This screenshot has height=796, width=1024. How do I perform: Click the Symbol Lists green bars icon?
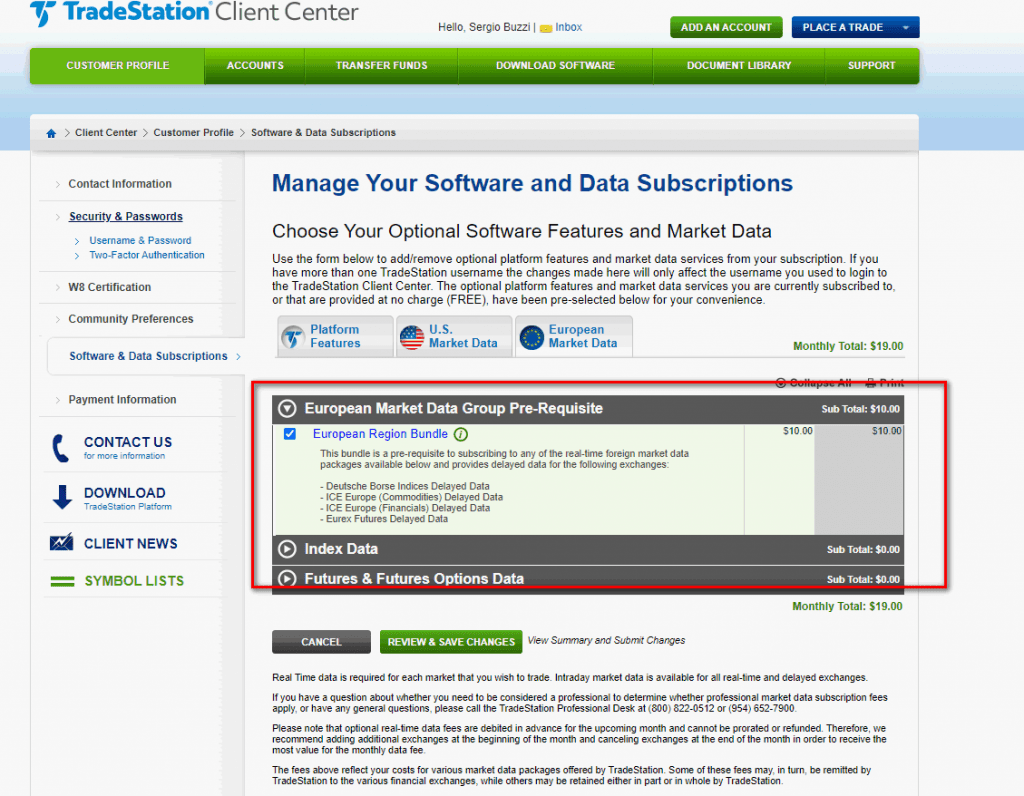63,581
